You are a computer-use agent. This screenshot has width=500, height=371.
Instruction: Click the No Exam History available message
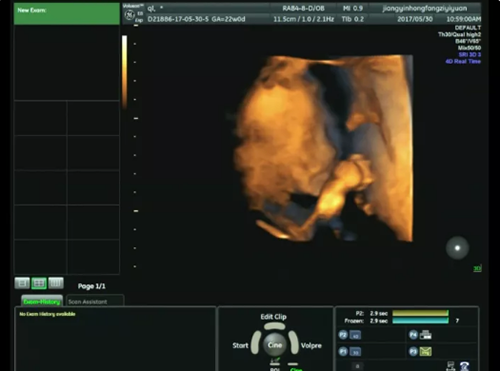(47, 314)
